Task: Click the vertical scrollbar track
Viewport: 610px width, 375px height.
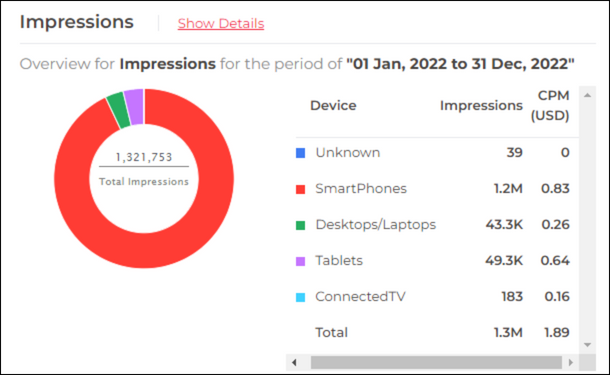Action: 587,220
